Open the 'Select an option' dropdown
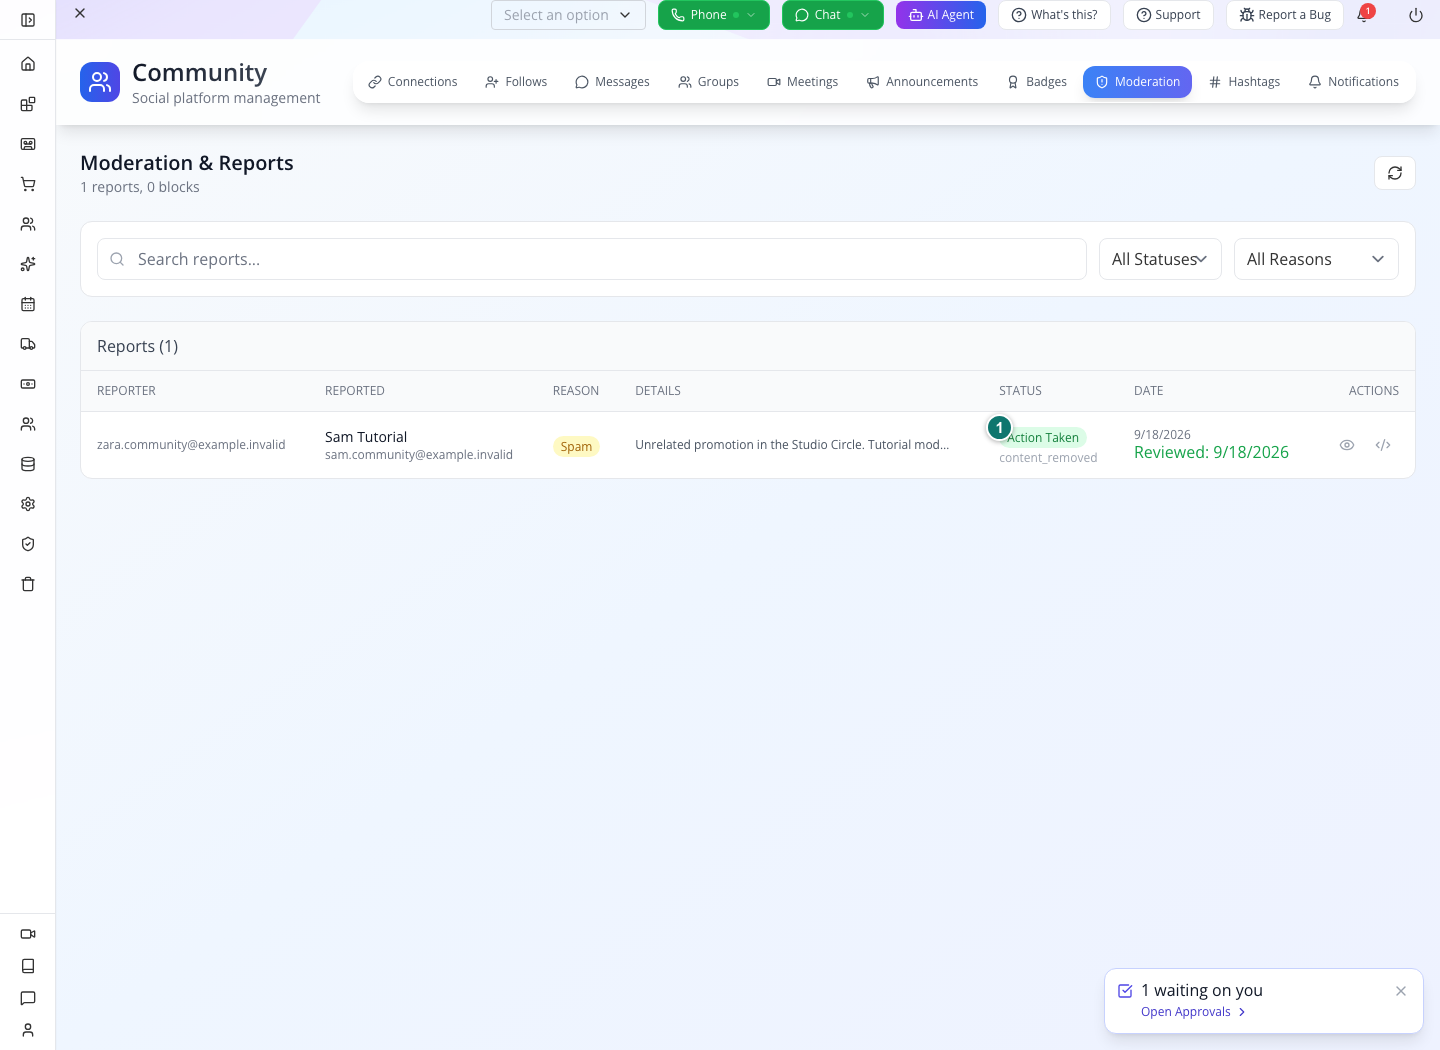The image size is (1440, 1050). (x=568, y=15)
